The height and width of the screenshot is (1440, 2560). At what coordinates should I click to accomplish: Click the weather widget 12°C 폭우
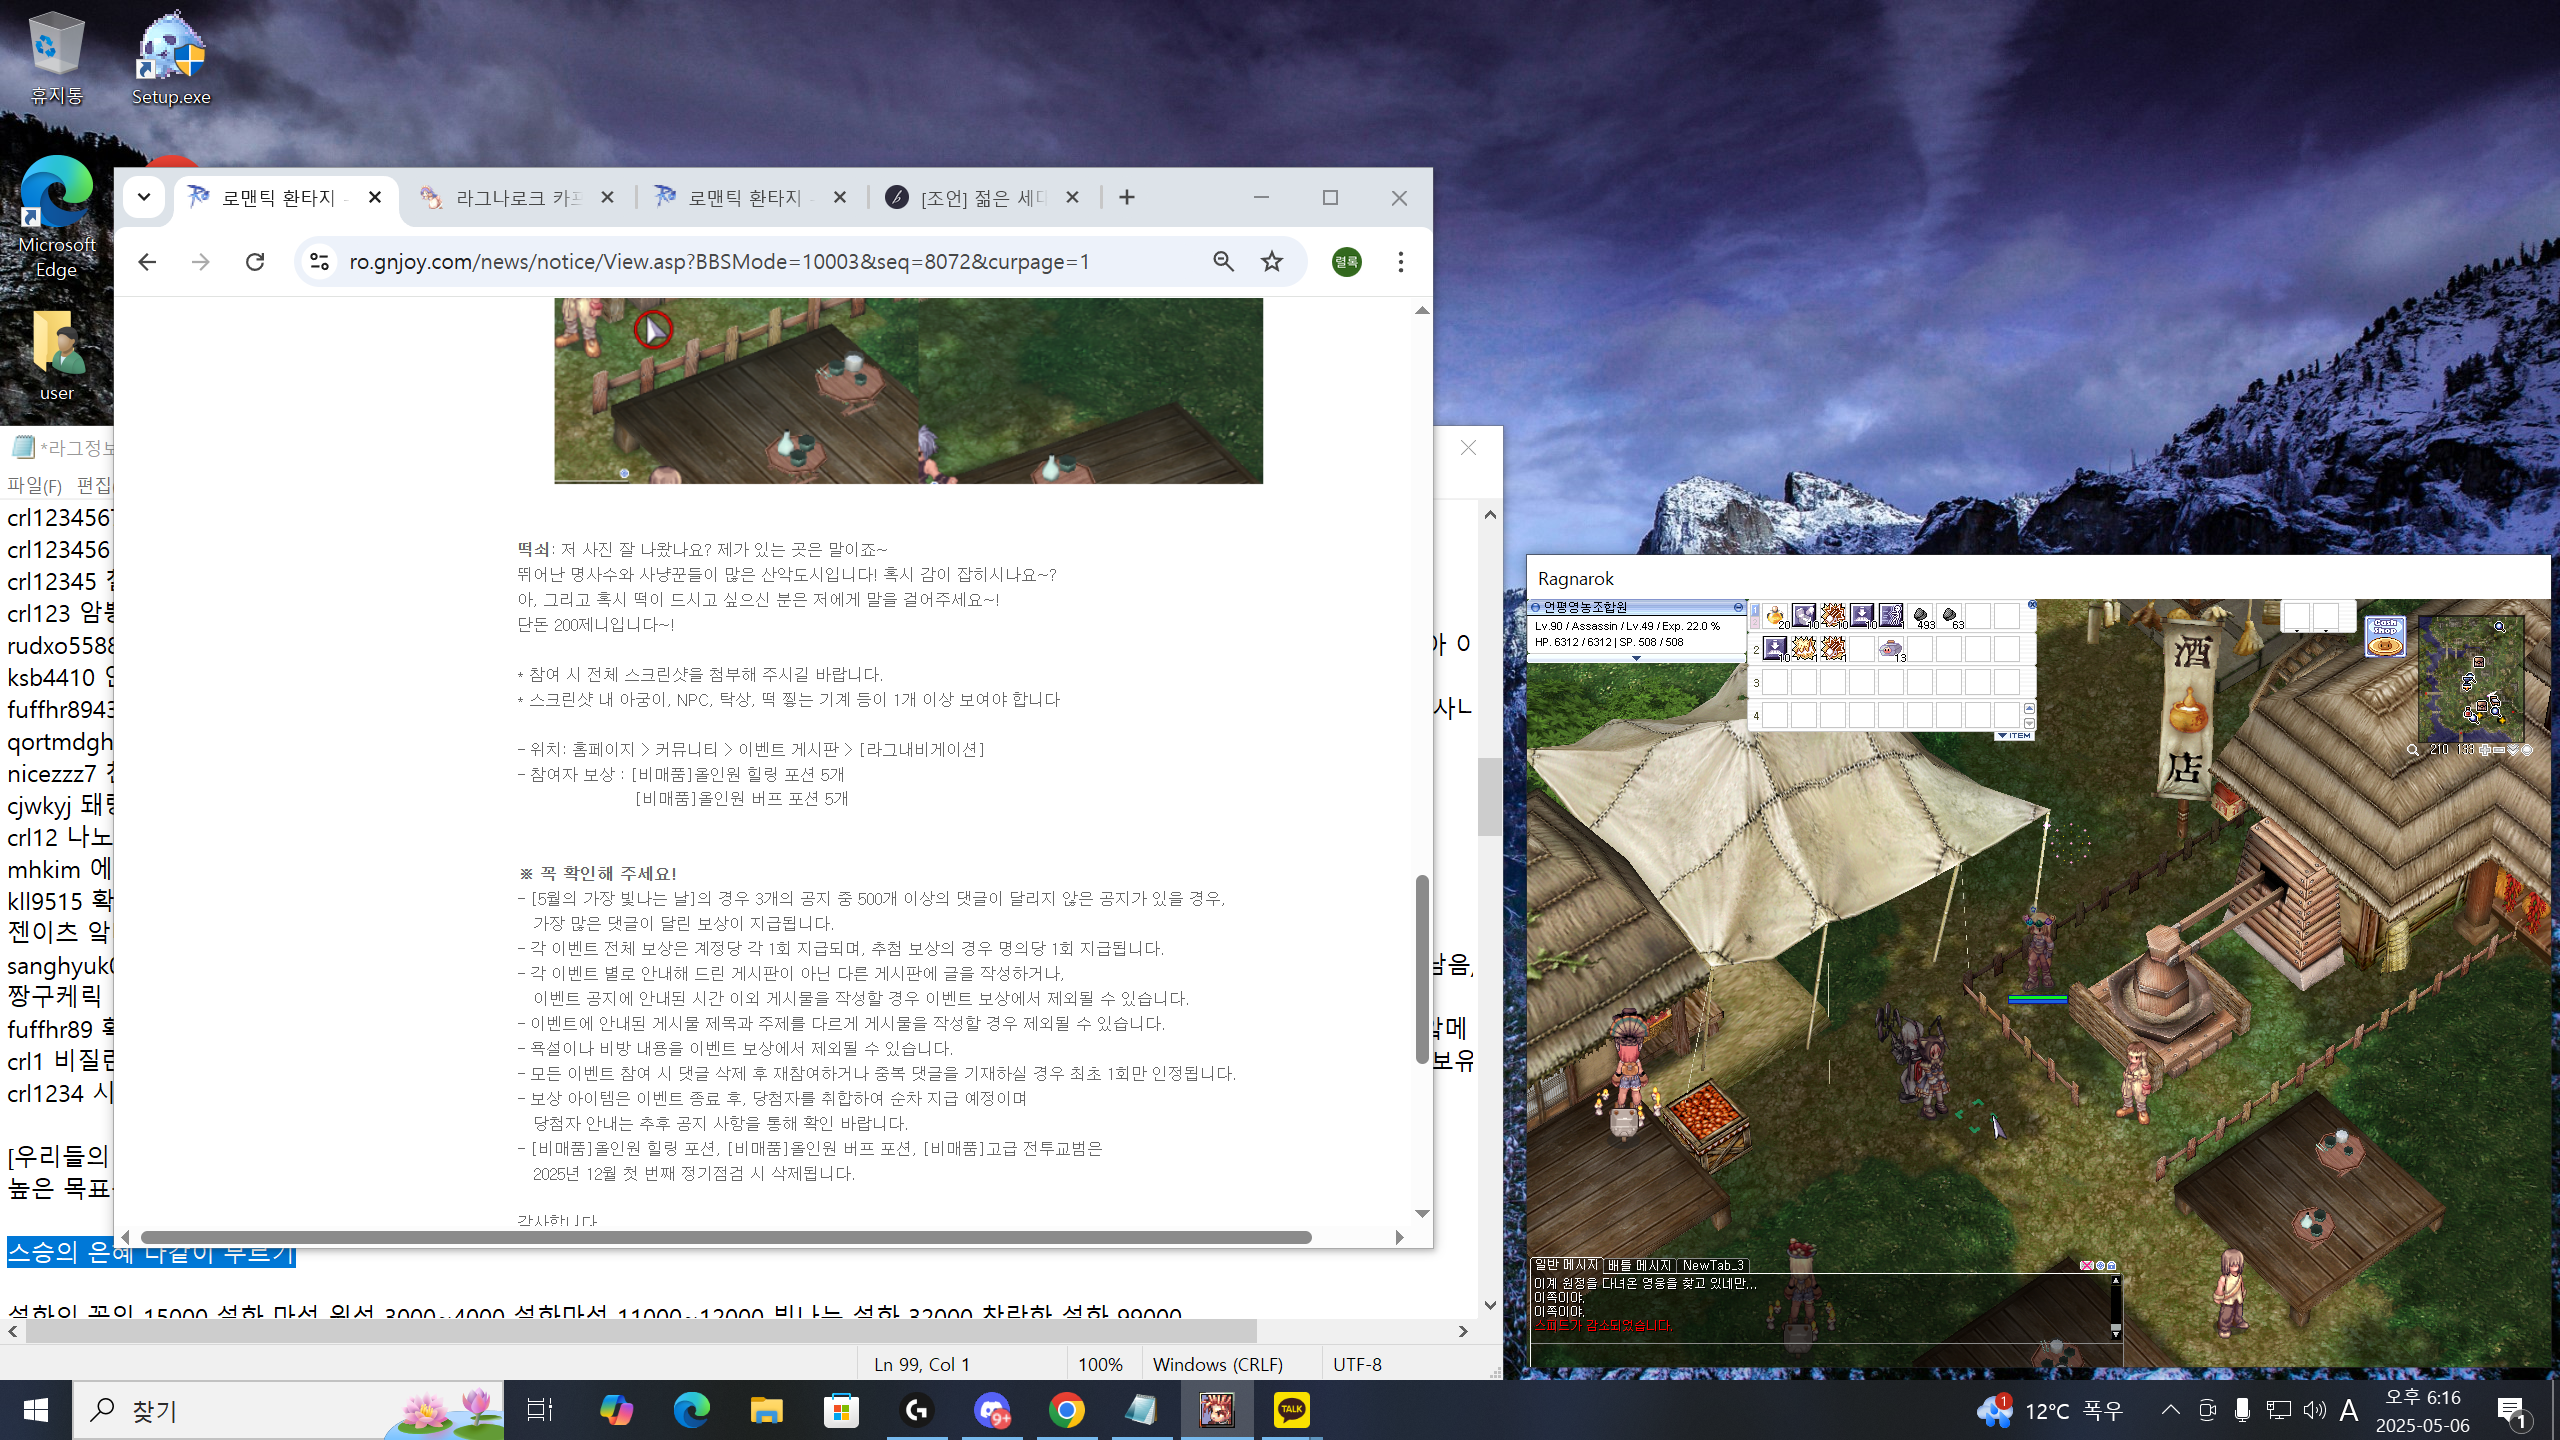2049,1410
